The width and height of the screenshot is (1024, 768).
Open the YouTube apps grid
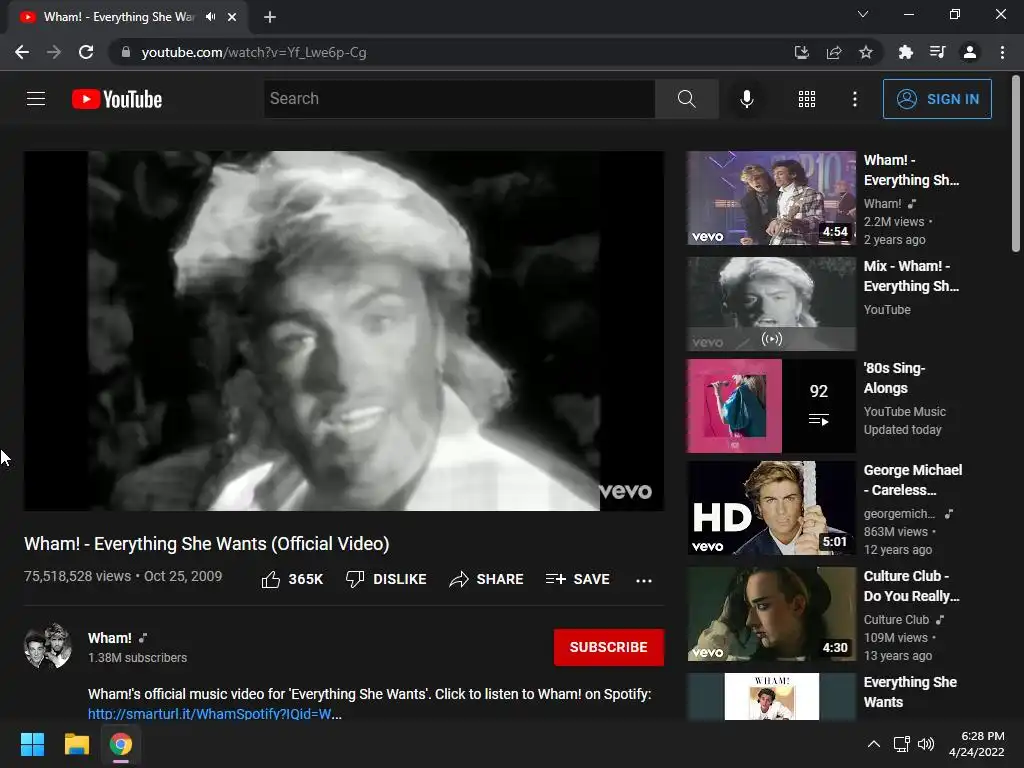807,99
